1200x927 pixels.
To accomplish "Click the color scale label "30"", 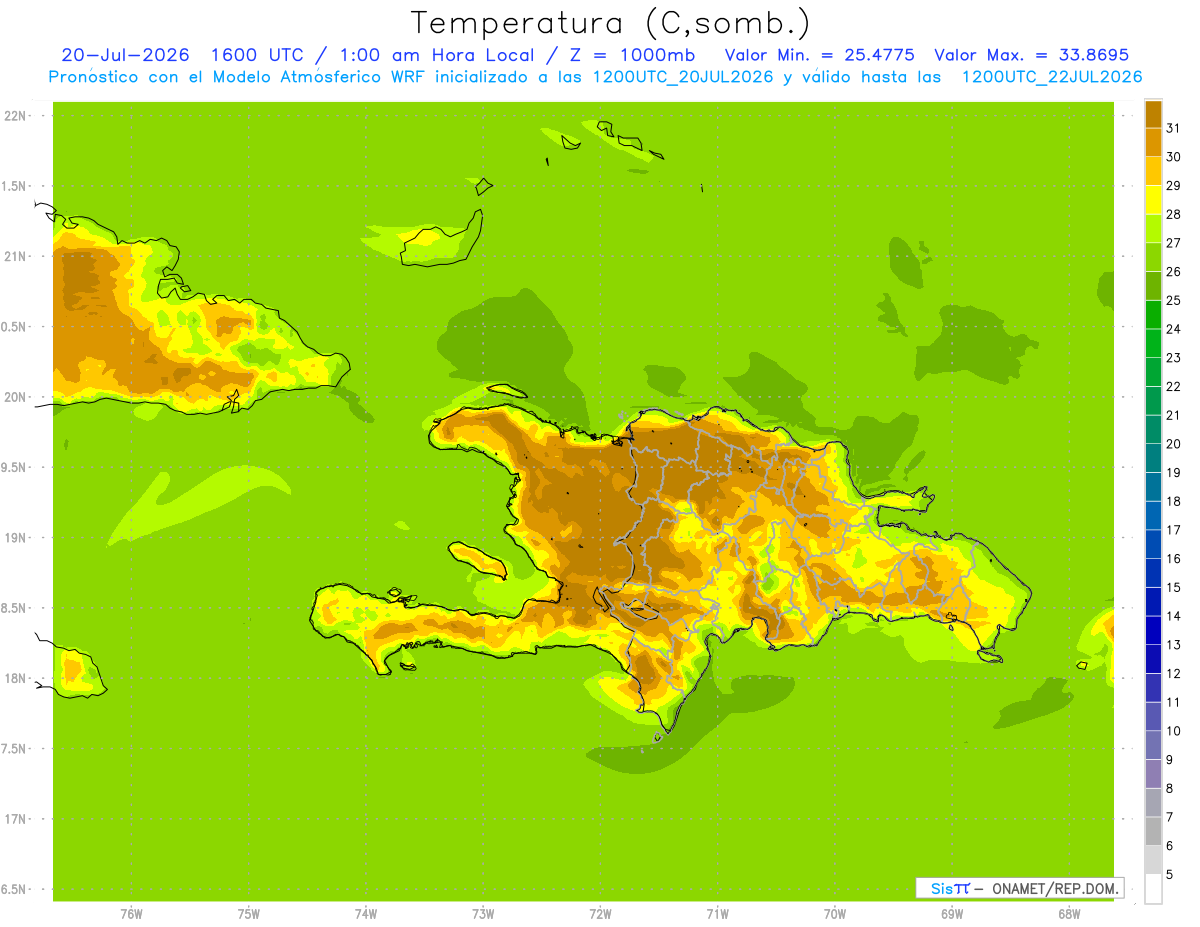I will [1173, 157].
